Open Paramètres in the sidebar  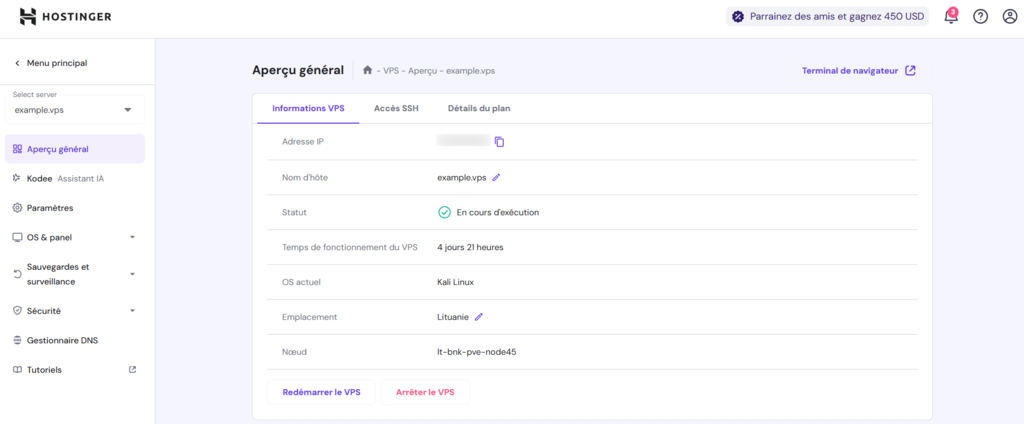point(74,208)
